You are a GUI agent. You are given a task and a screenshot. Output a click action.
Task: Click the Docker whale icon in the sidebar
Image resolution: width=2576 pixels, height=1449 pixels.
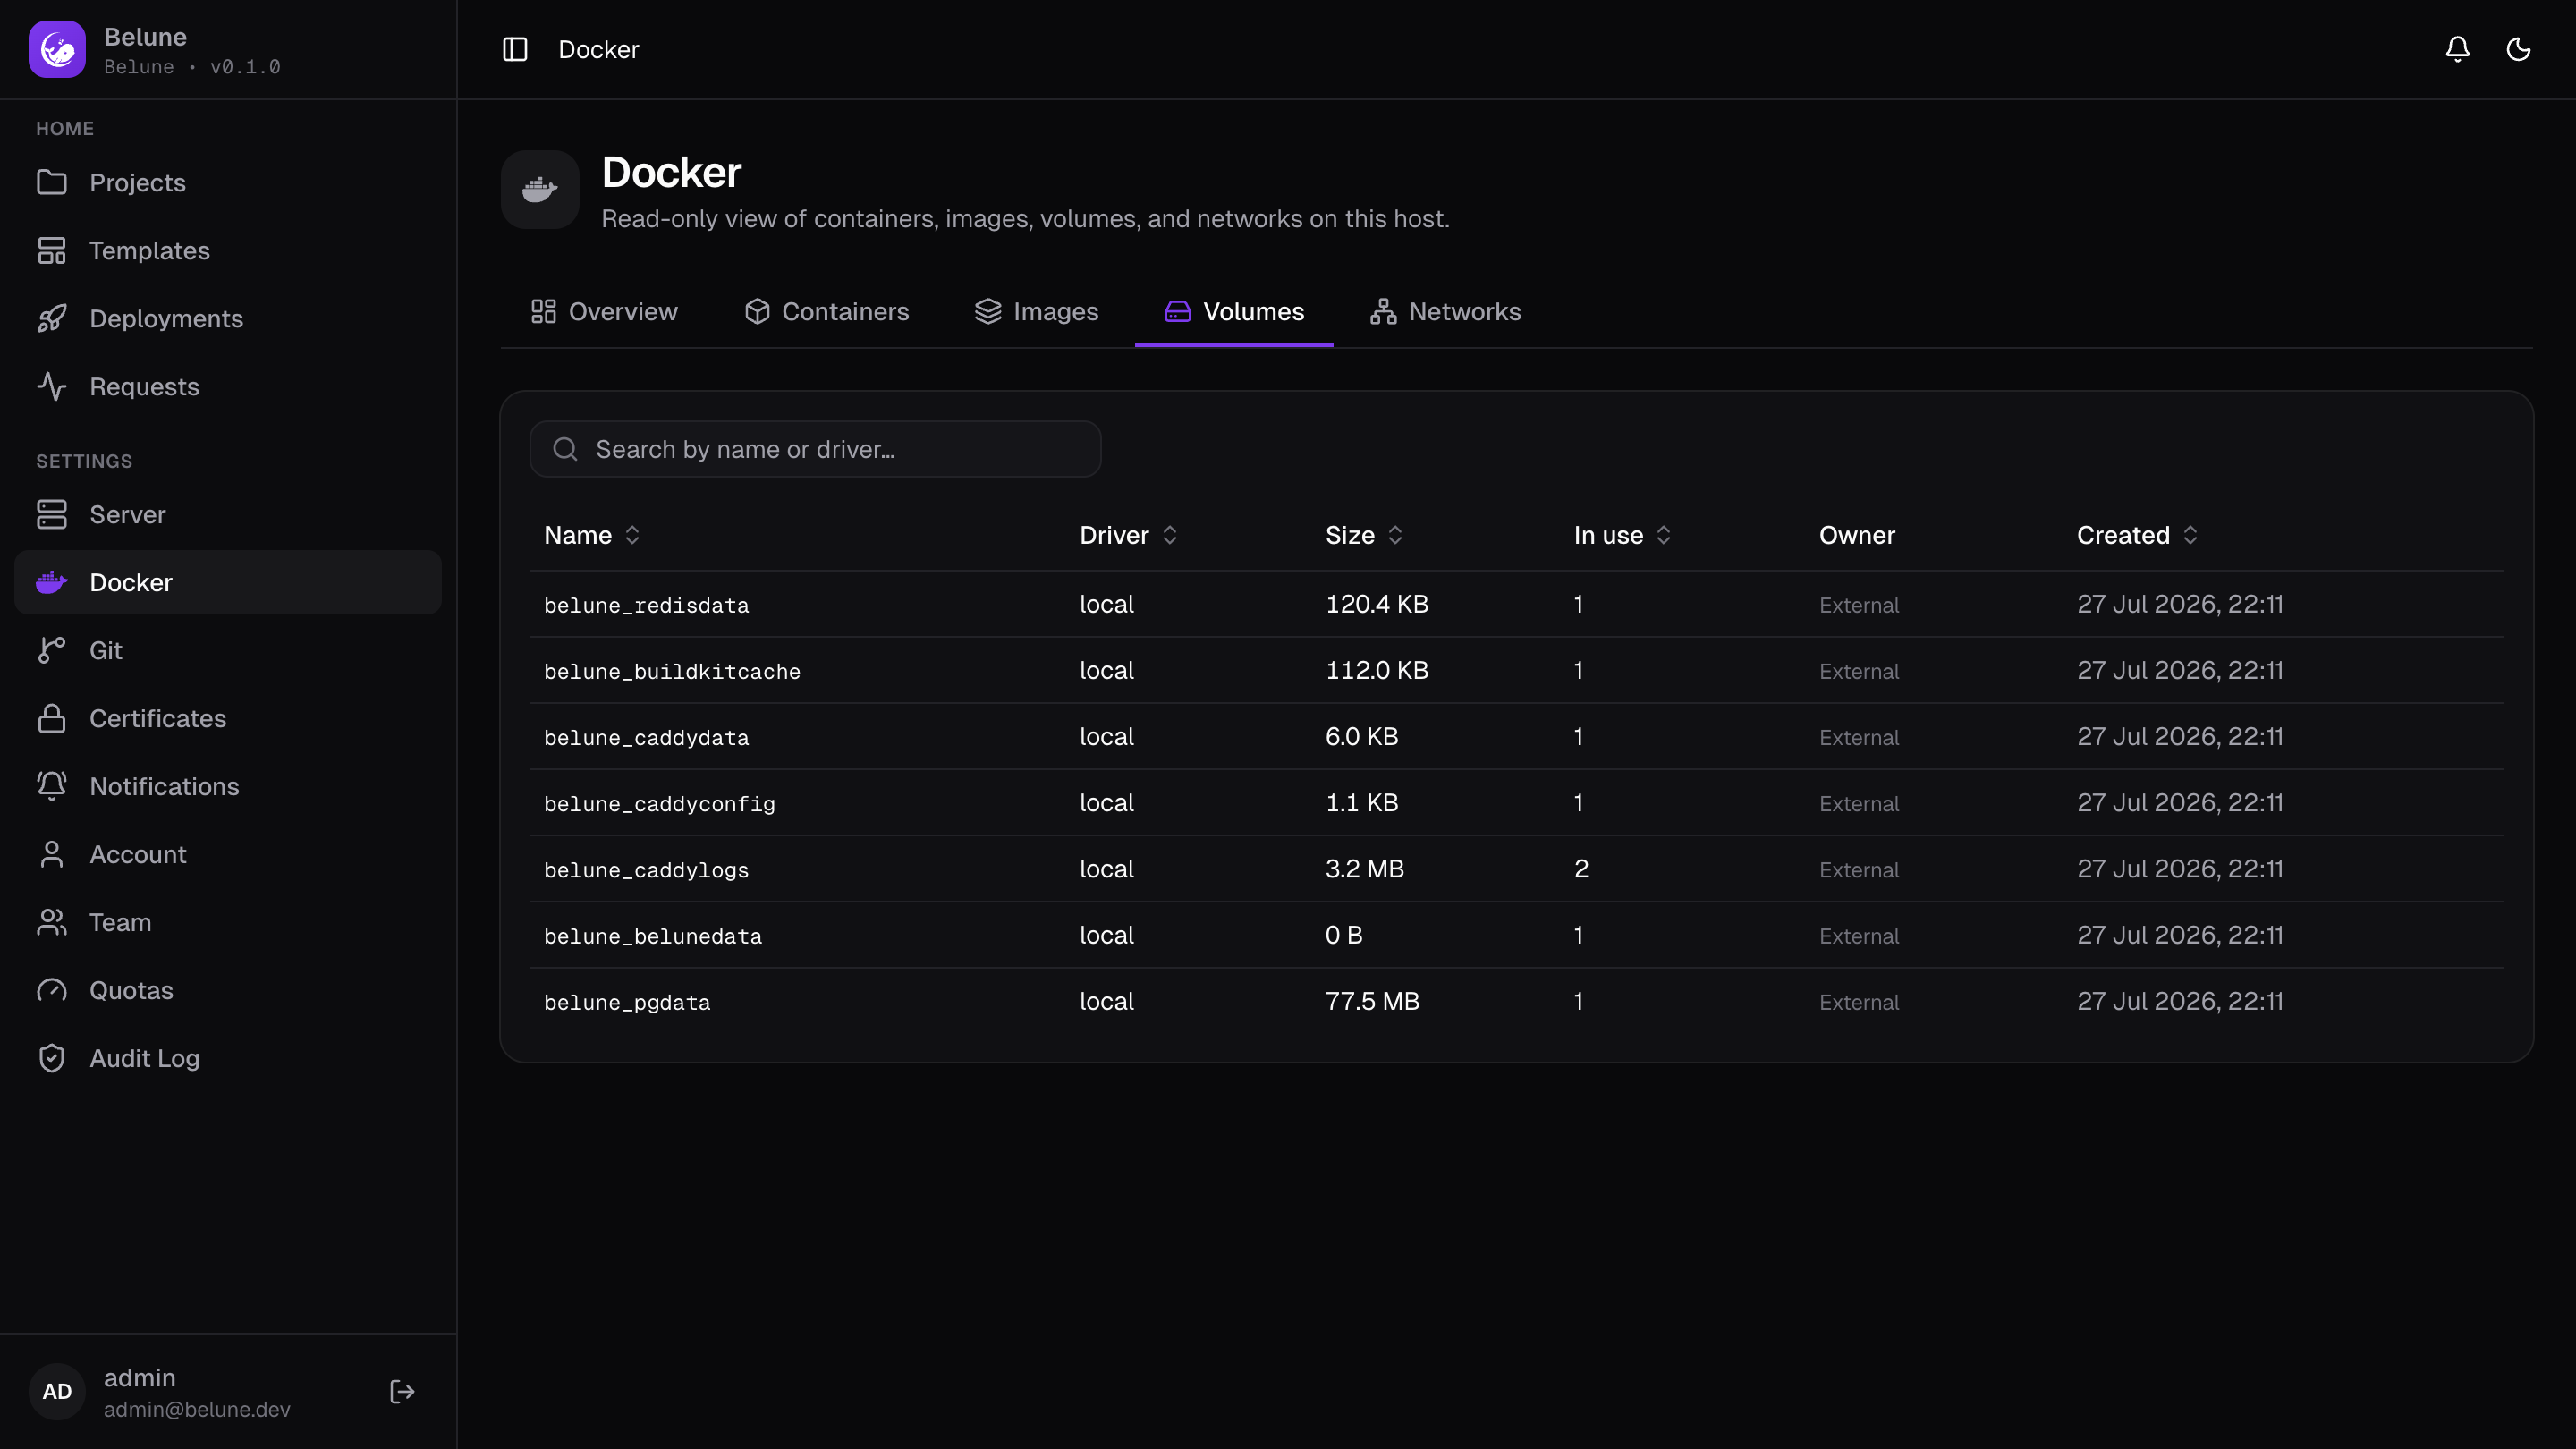coord(52,582)
